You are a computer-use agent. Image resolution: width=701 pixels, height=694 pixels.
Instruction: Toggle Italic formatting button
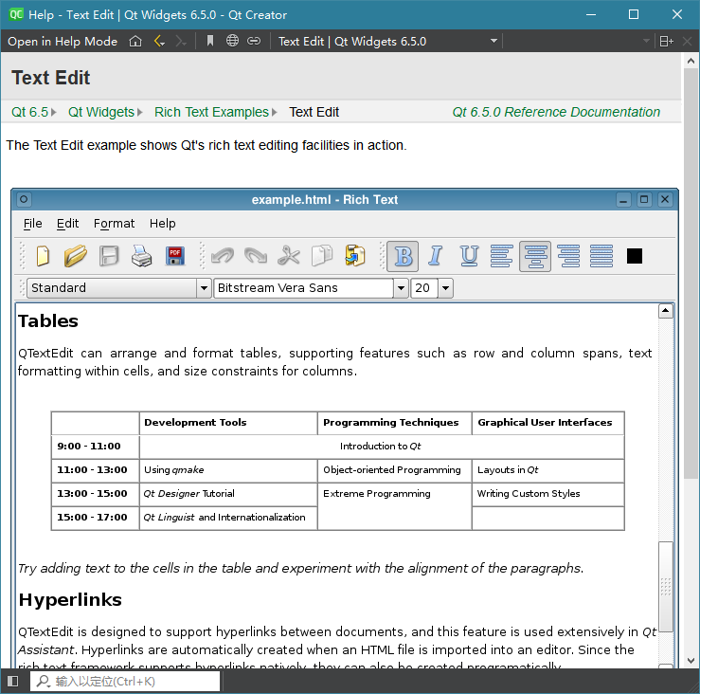coord(435,256)
